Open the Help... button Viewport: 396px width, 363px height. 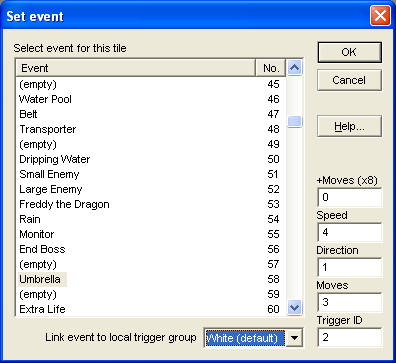pyautogui.click(x=349, y=126)
